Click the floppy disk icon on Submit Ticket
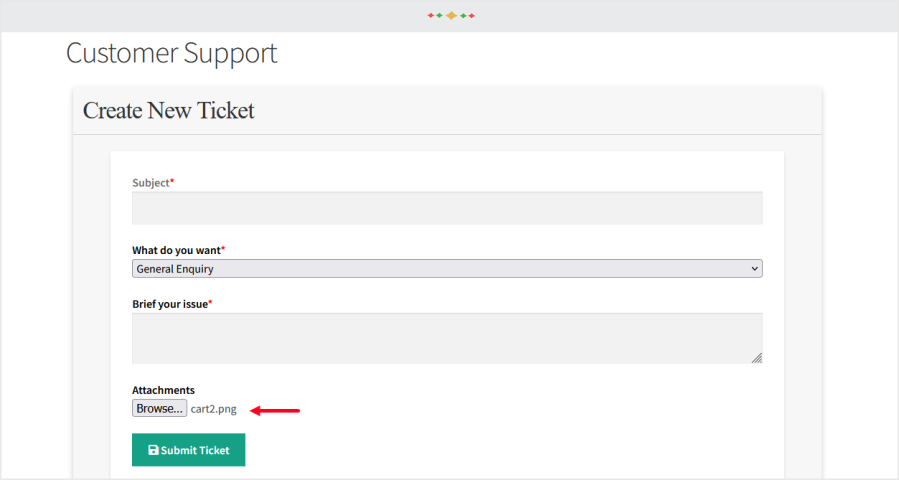 pyautogui.click(x=153, y=450)
